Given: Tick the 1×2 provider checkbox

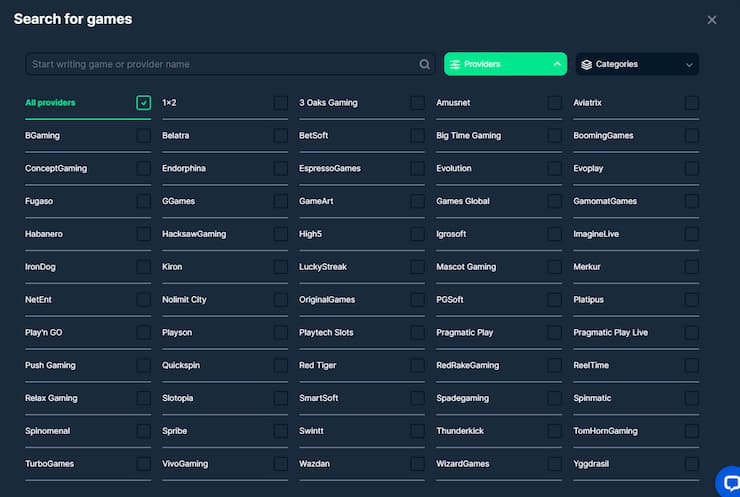Looking at the screenshot, I should pos(281,102).
